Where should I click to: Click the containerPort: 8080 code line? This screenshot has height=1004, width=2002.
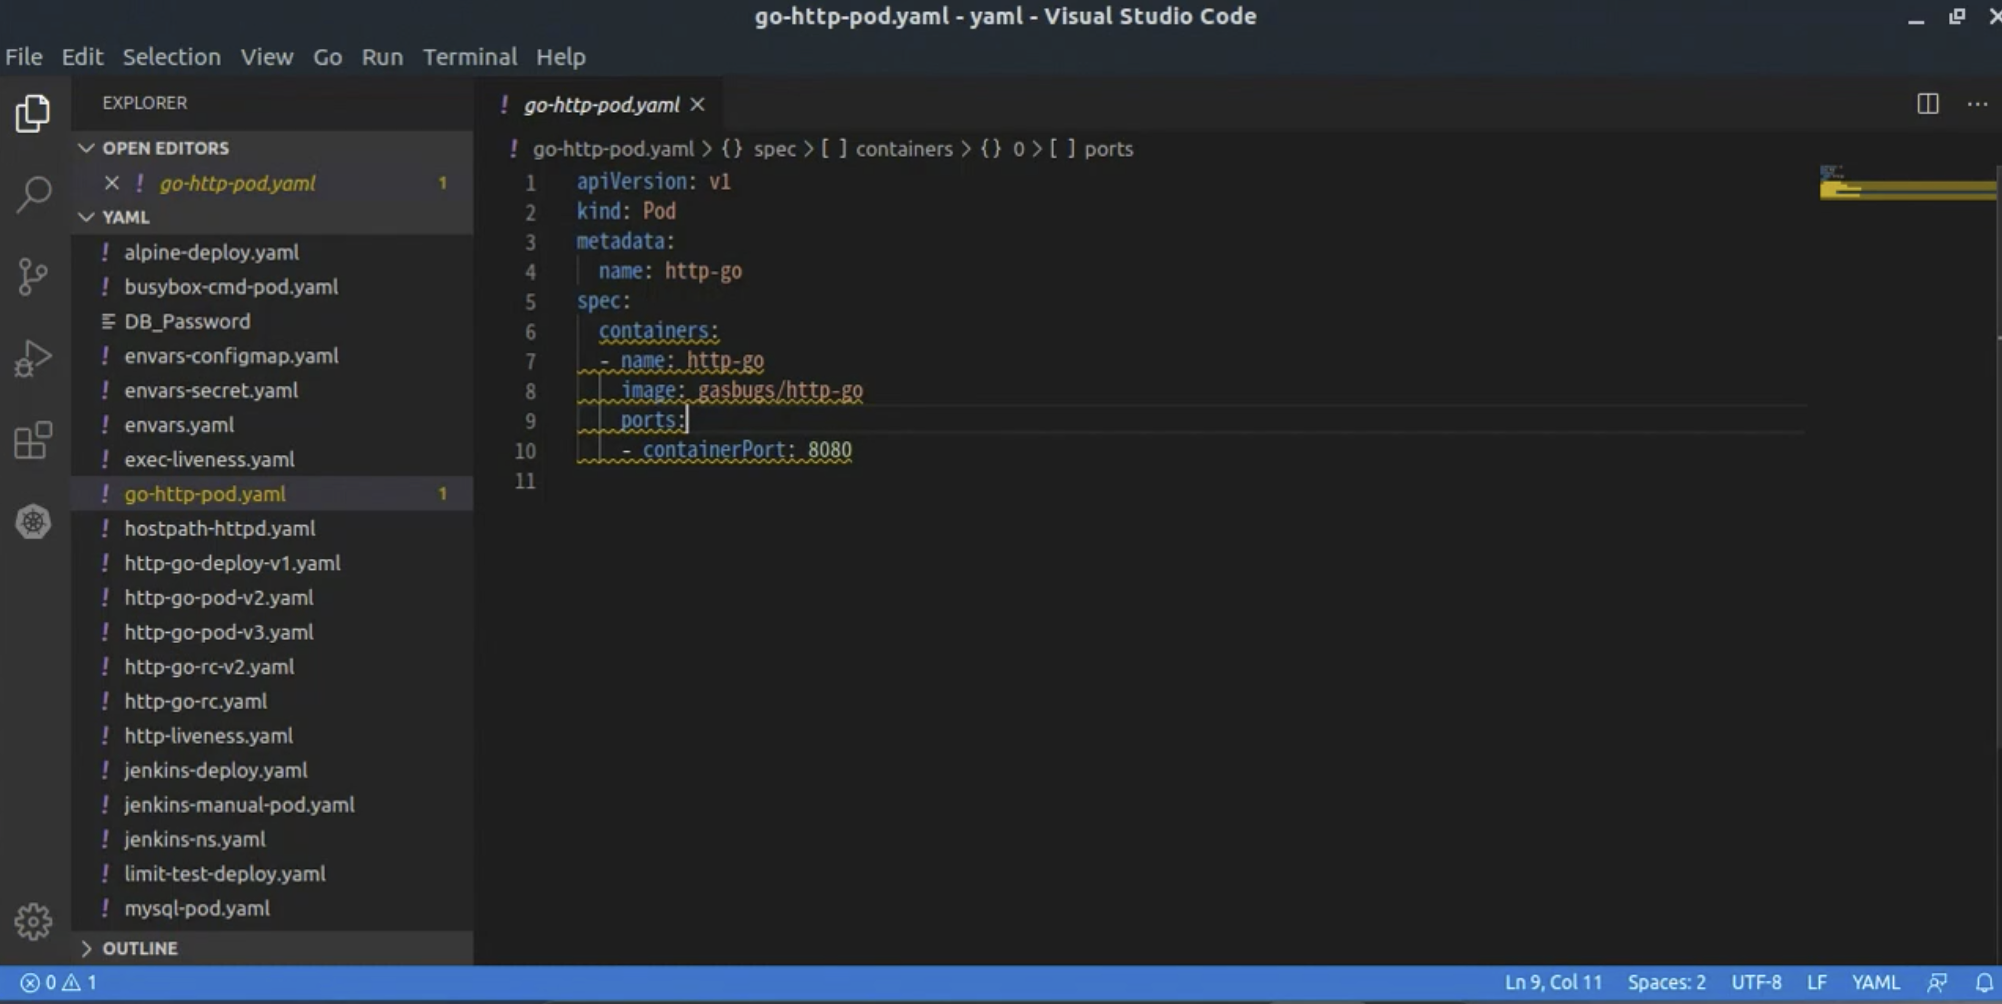(x=737, y=450)
